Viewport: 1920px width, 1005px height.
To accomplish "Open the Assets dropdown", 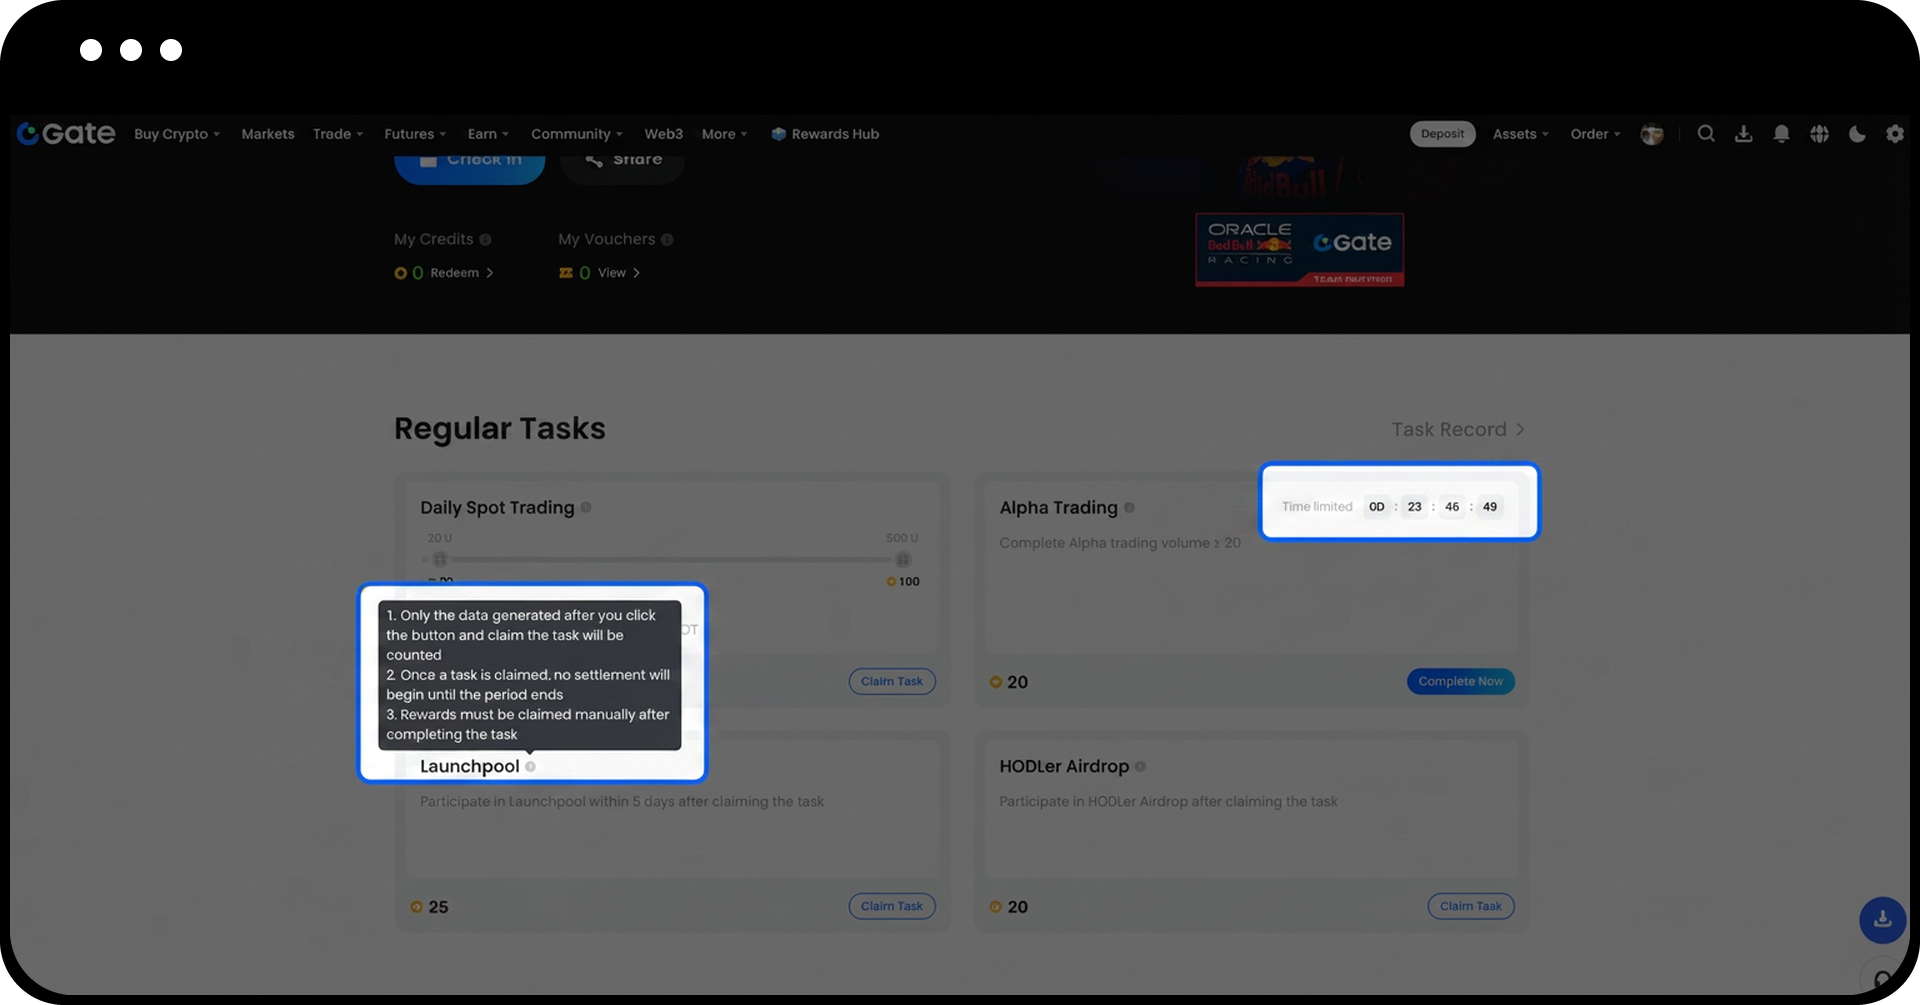I will (x=1520, y=134).
